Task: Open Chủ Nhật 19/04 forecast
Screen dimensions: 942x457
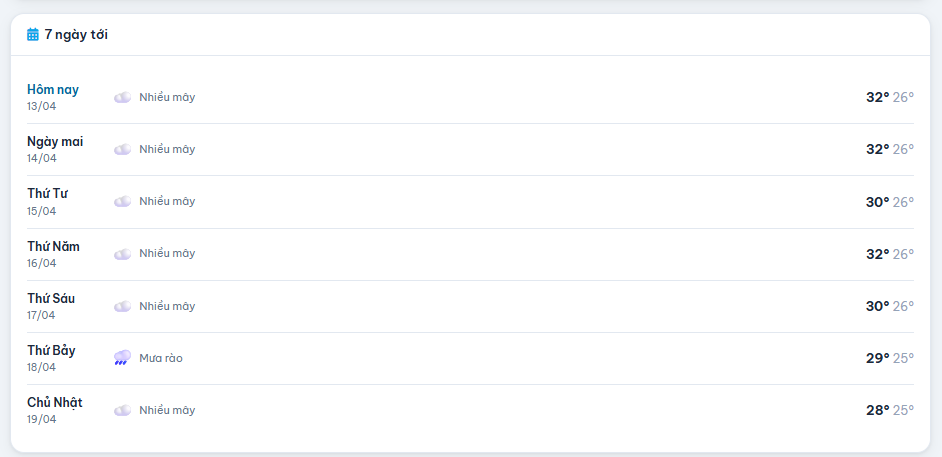Action: pos(470,410)
